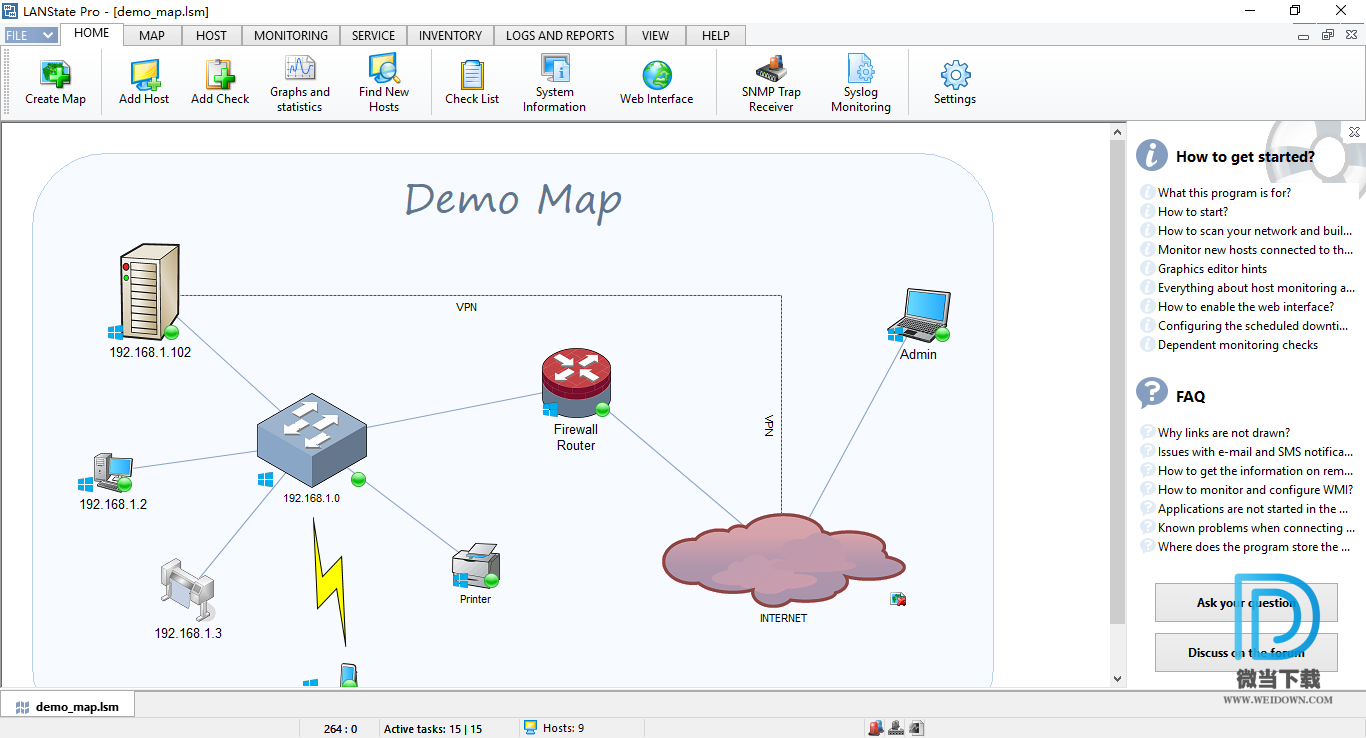Switch to the MONITORING ribbon tab
The image size is (1366, 738).
290,35
